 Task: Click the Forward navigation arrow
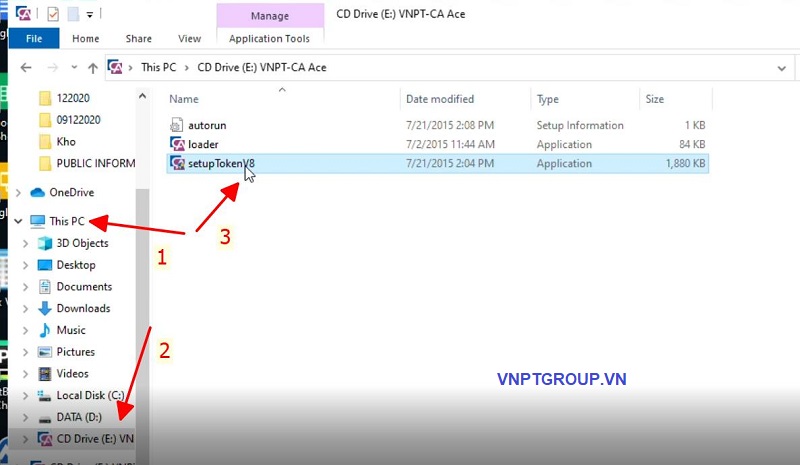click(x=52, y=67)
